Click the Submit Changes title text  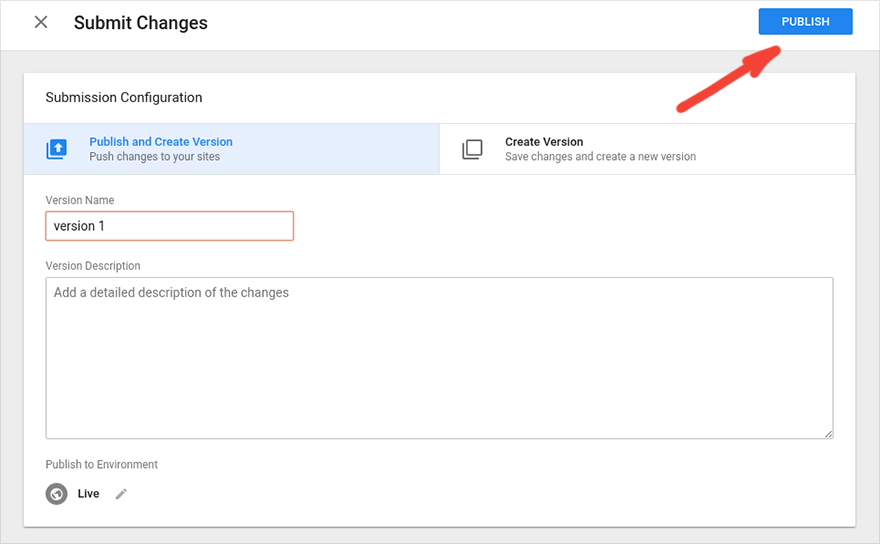coord(141,23)
